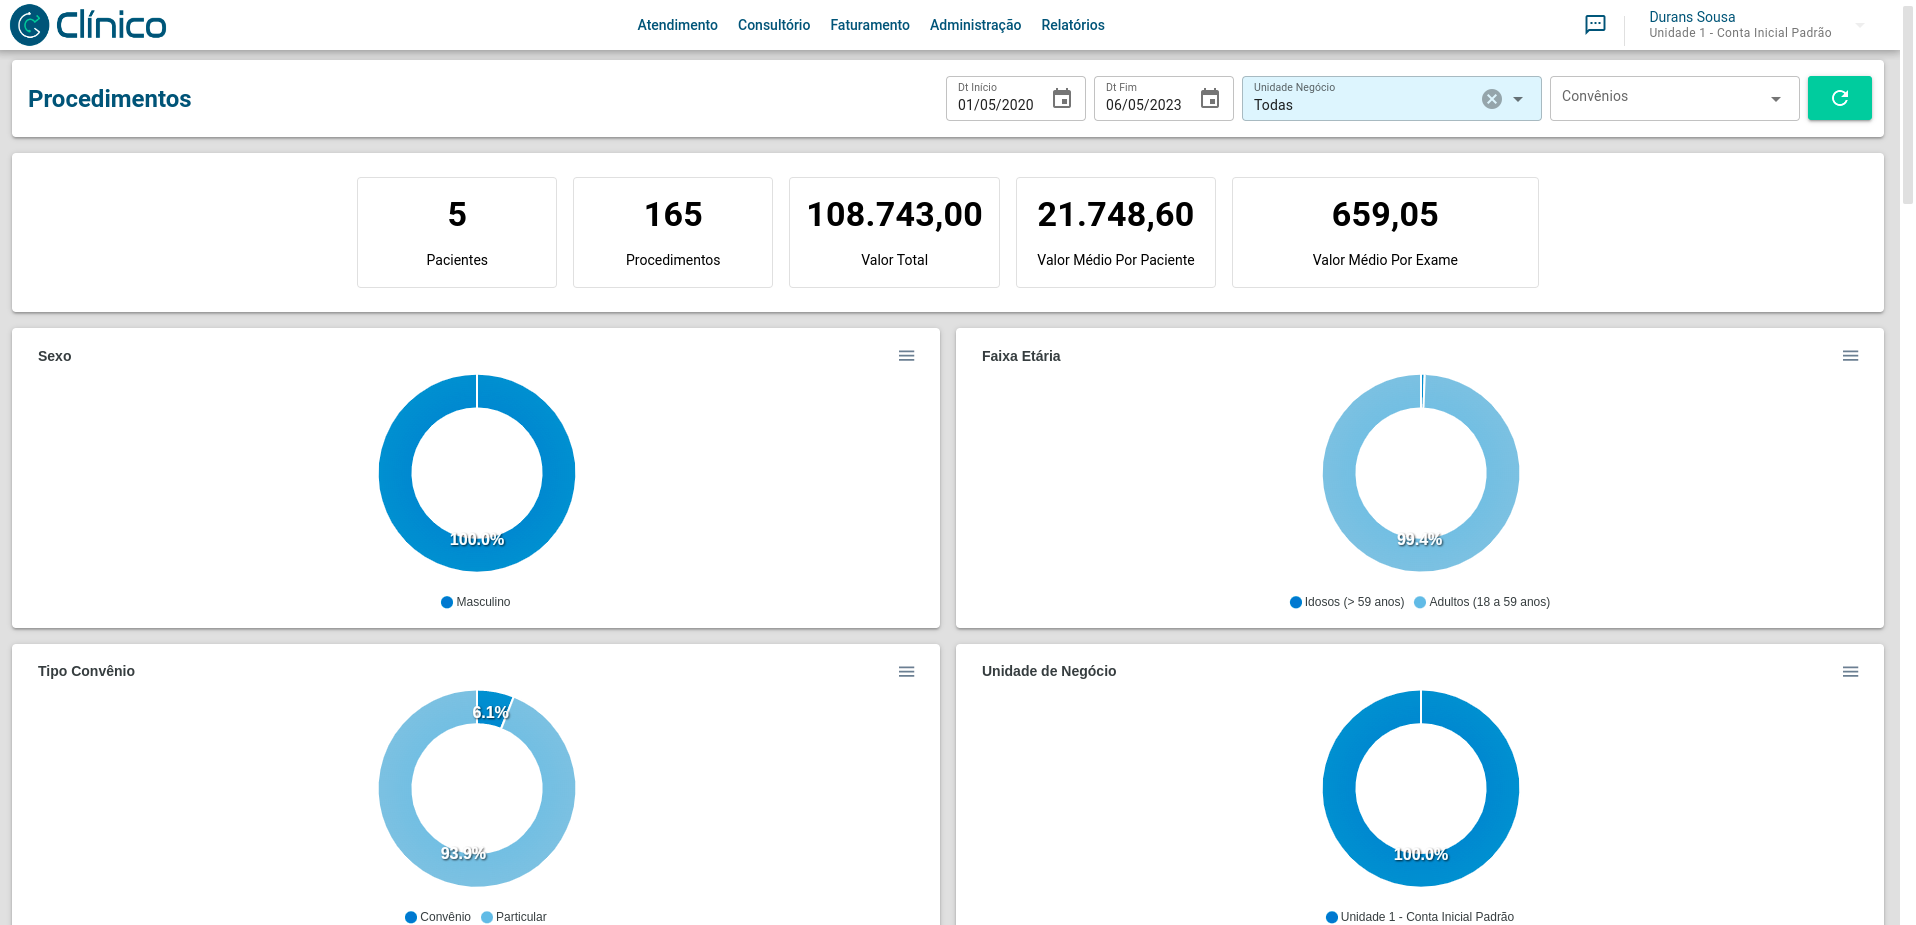The height and width of the screenshot is (925, 1916).
Task: Click the Clínico logo
Action: click(x=88, y=25)
